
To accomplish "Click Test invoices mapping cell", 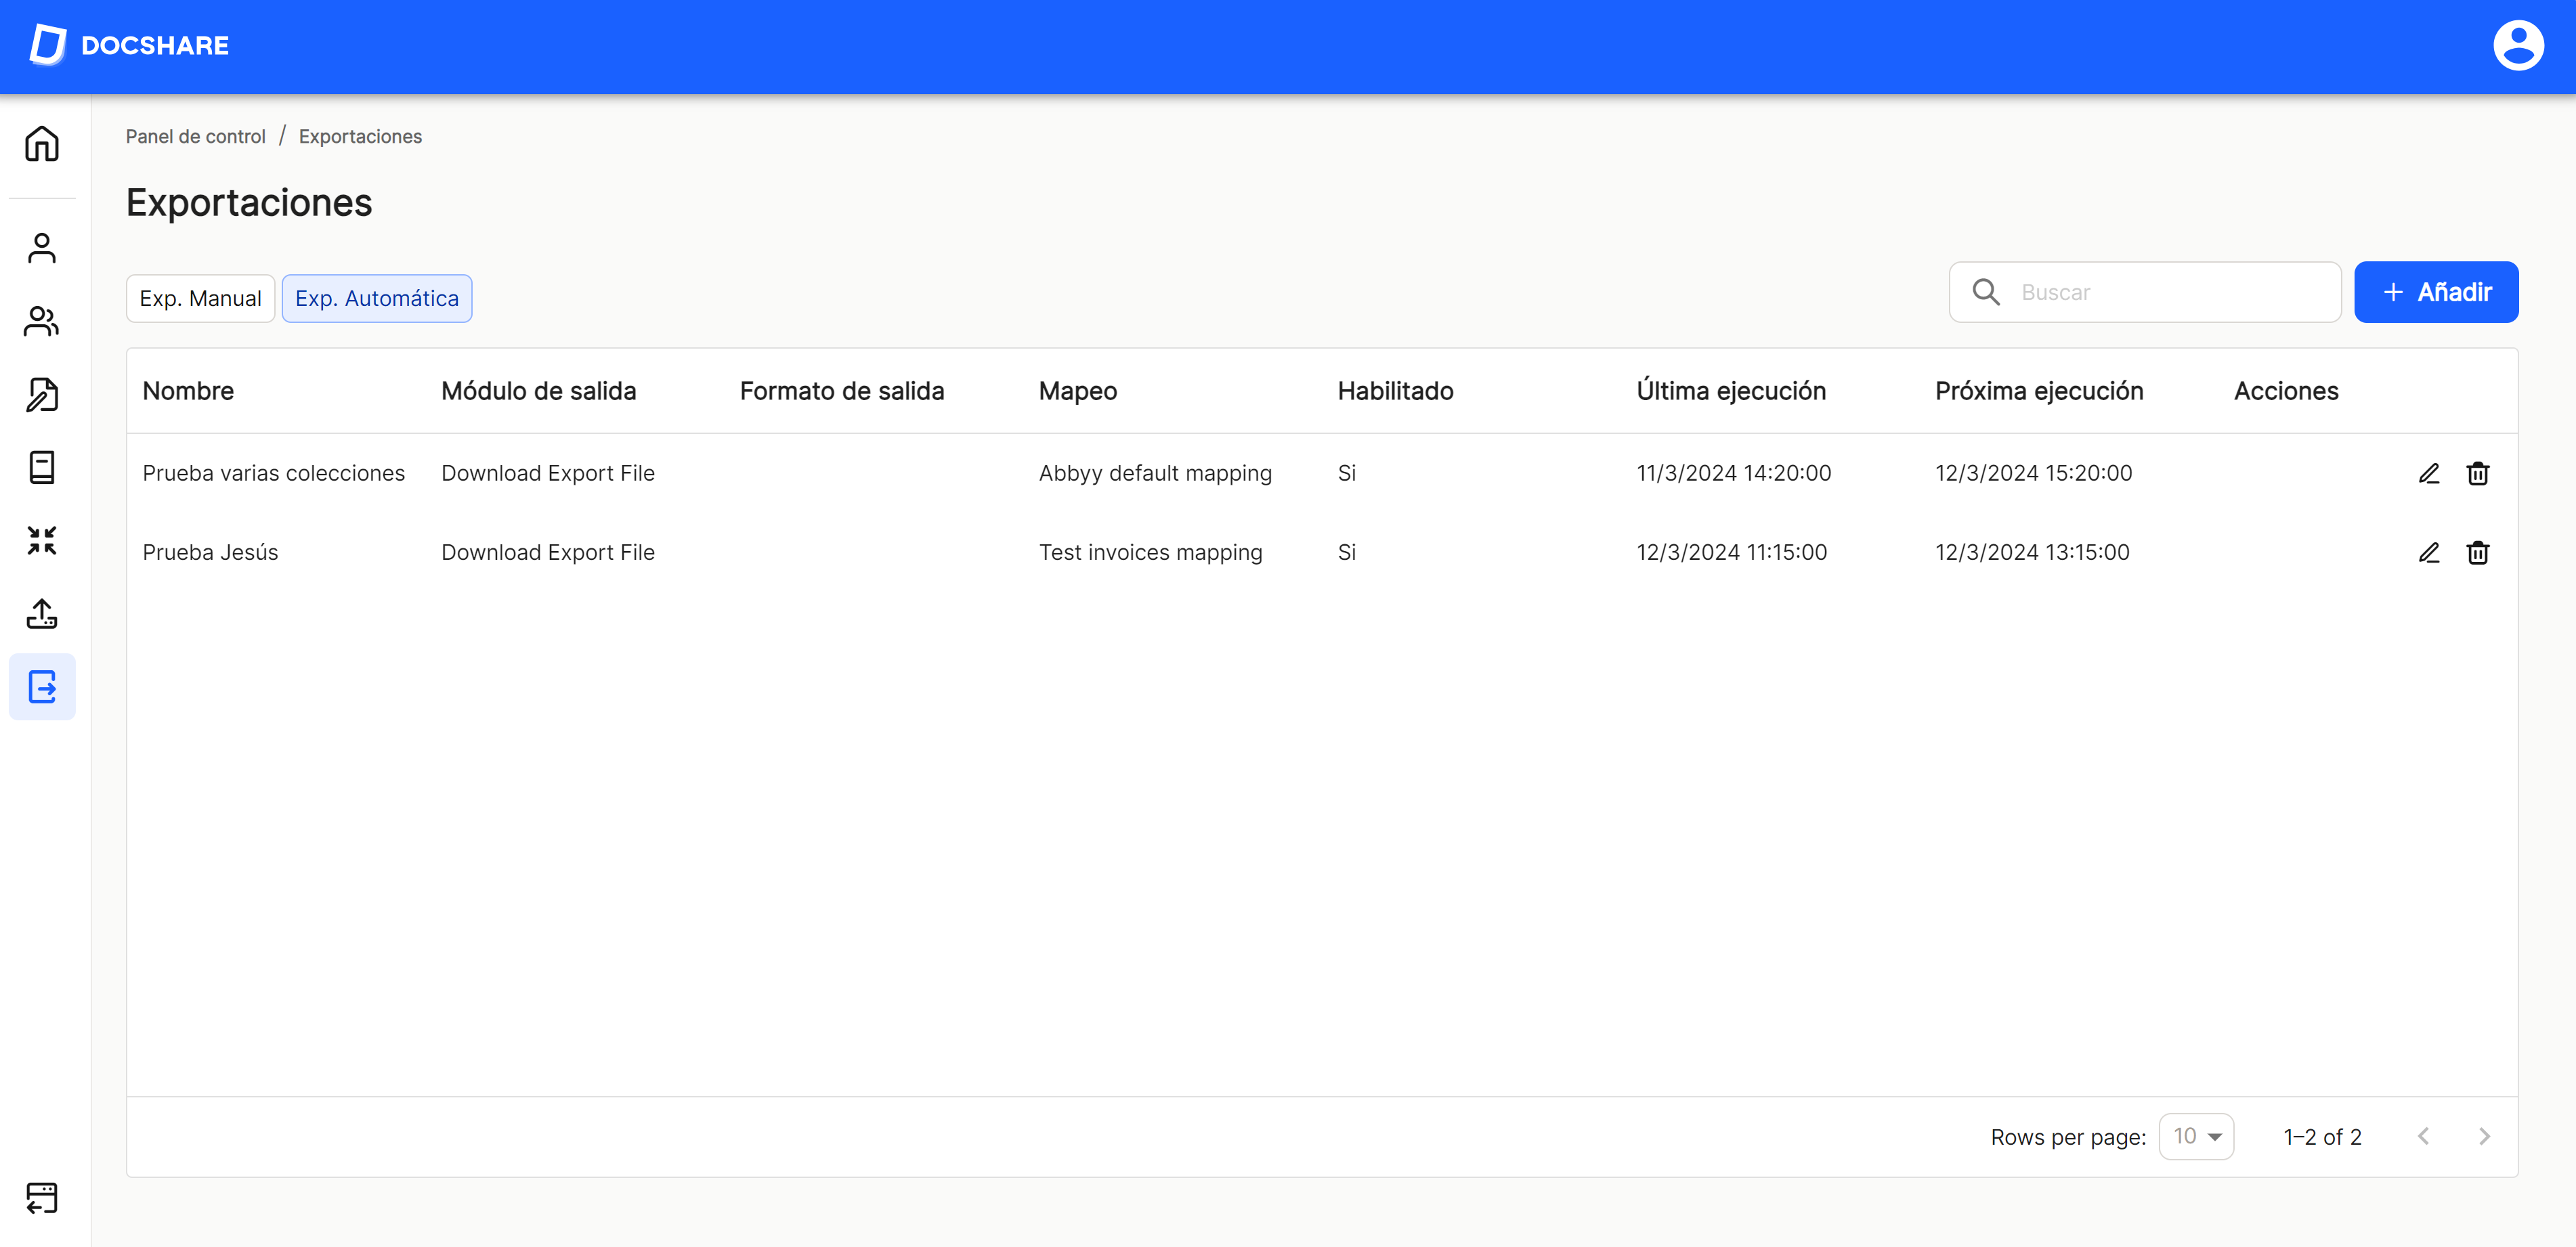I will [1150, 552].
